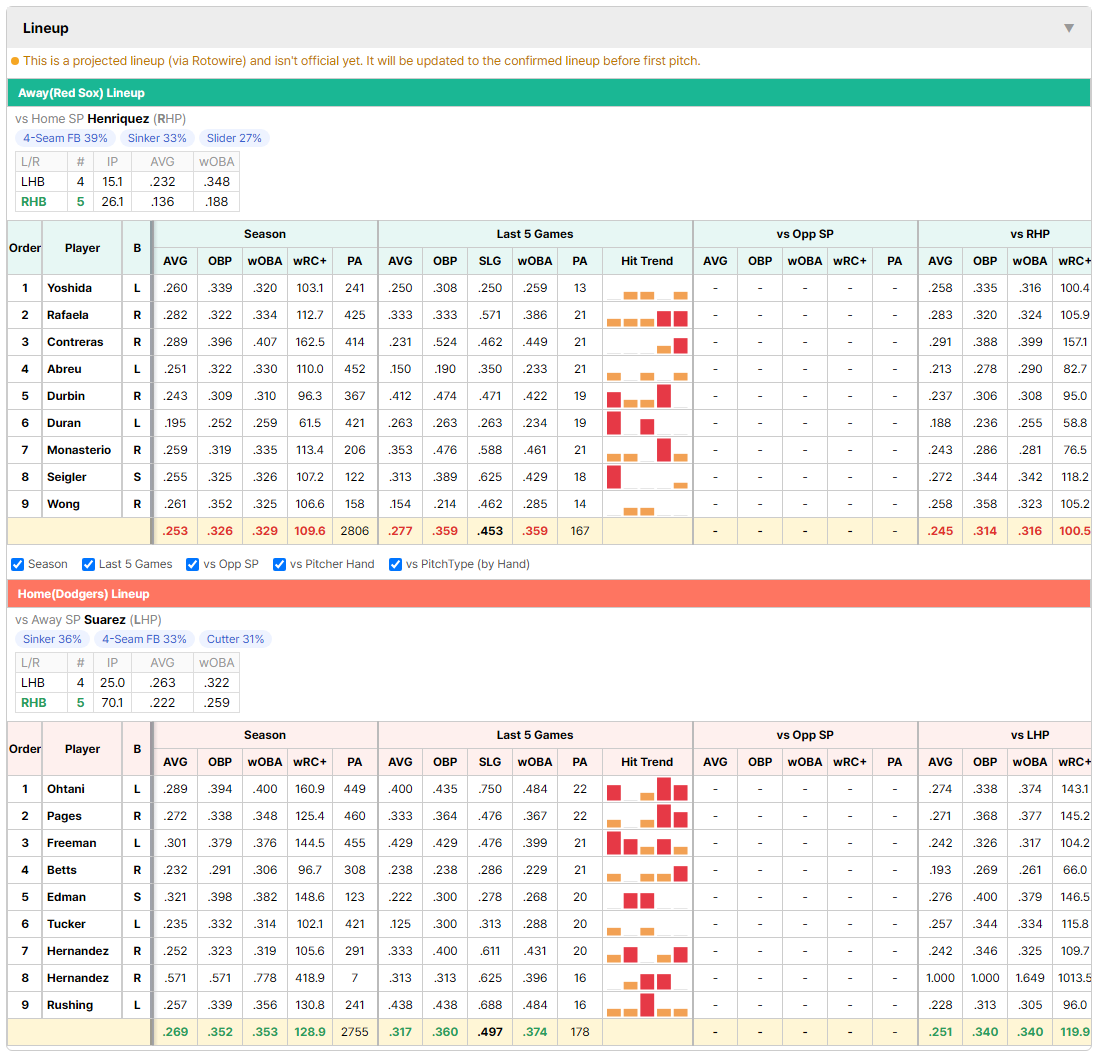Viewport: 1098px width, 1057px height.
Task: Click Rafaela's Hit Trend bars
Action: (x=647, y=315)
